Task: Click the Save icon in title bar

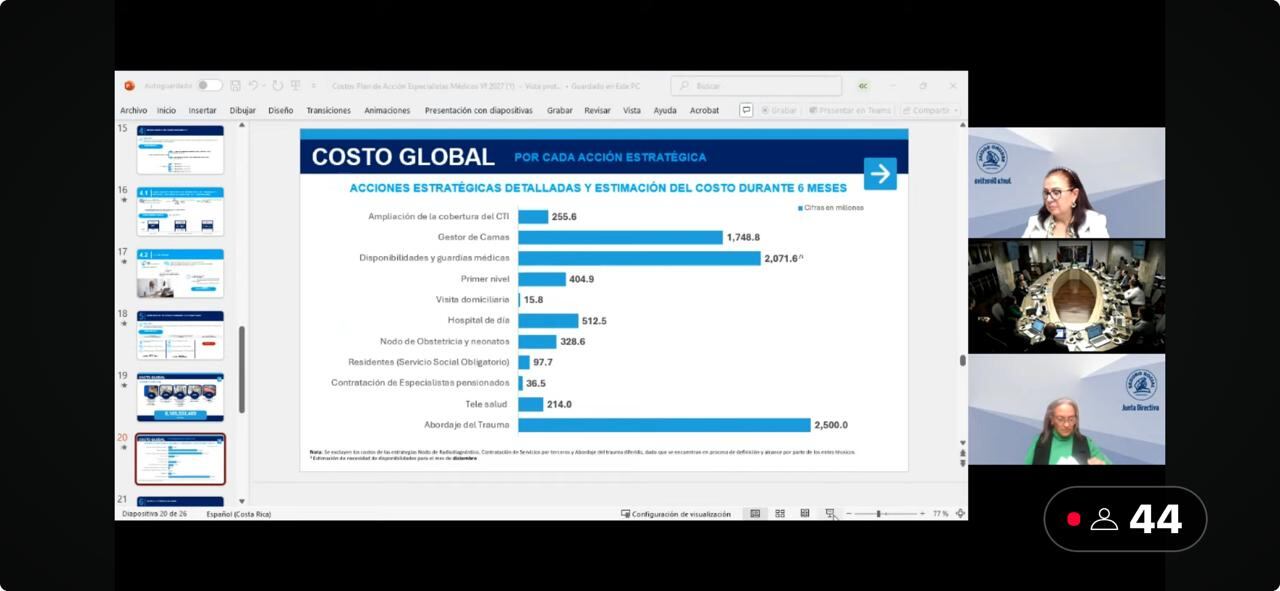Action: pyautogui.click(x=235, y=86)
